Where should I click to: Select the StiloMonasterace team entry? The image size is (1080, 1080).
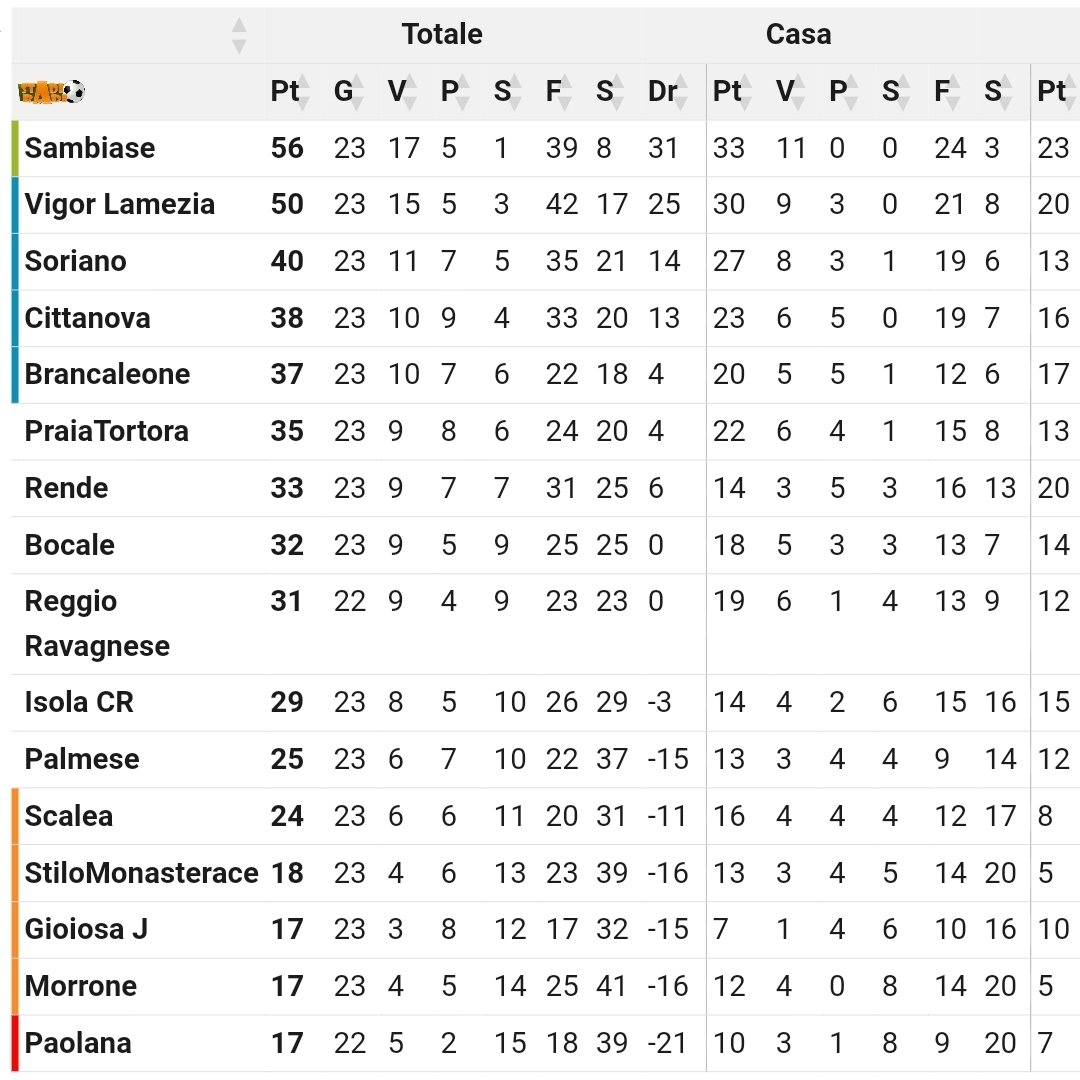click(141, 873)
